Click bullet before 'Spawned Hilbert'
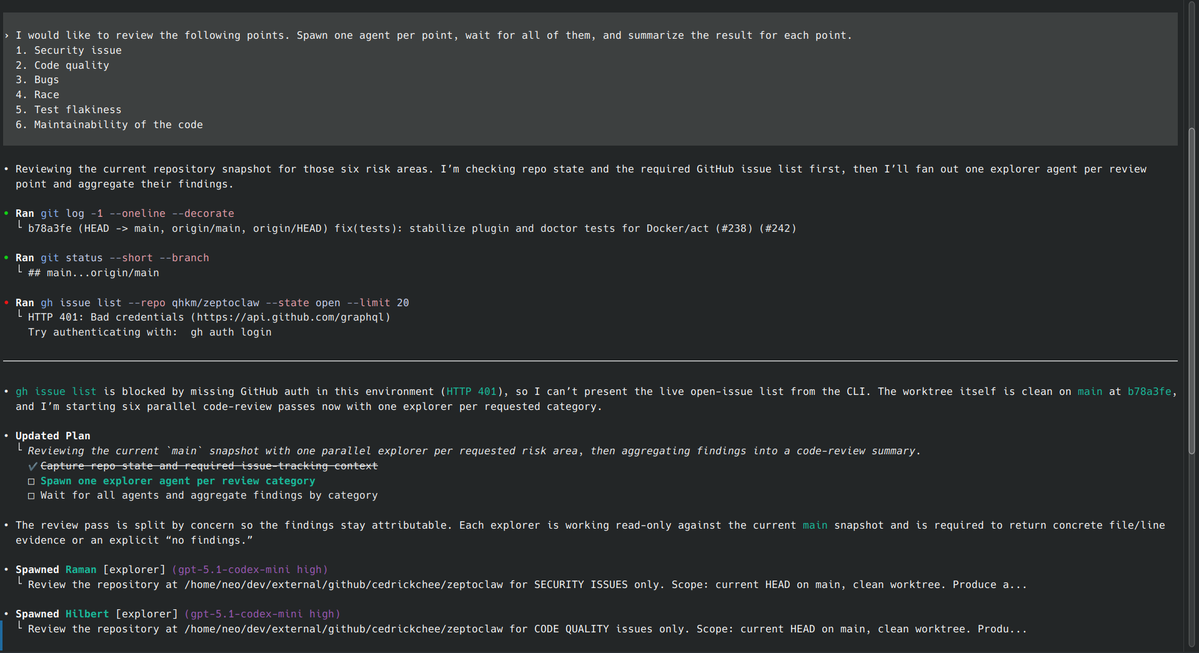The image size is (1199, 653). tap(7, 614)
